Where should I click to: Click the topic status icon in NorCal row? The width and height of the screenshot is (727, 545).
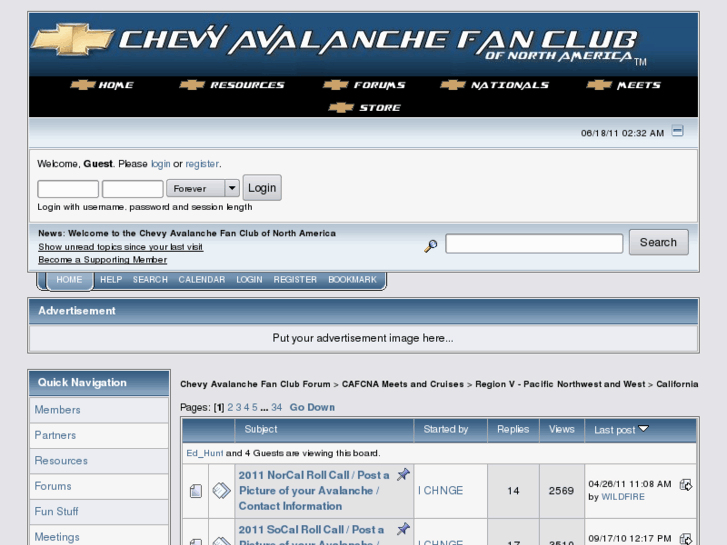(x=196, y=491)
